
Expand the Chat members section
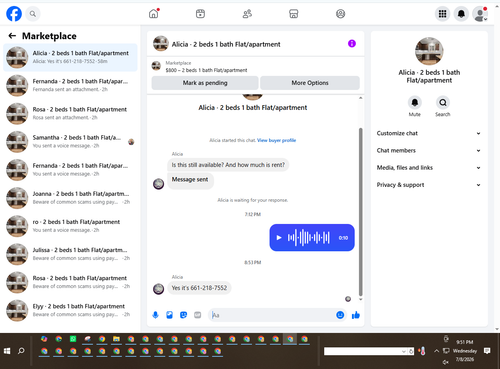tap(429, 151)
